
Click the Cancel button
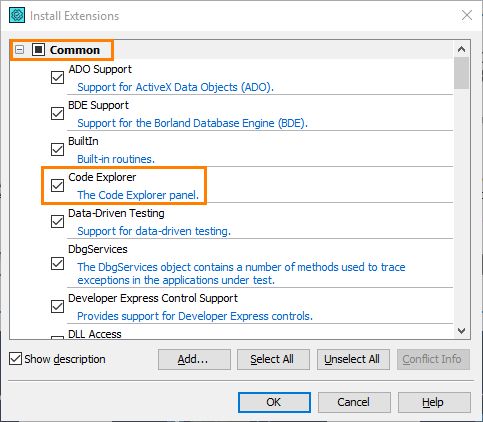tap(354, 402)
